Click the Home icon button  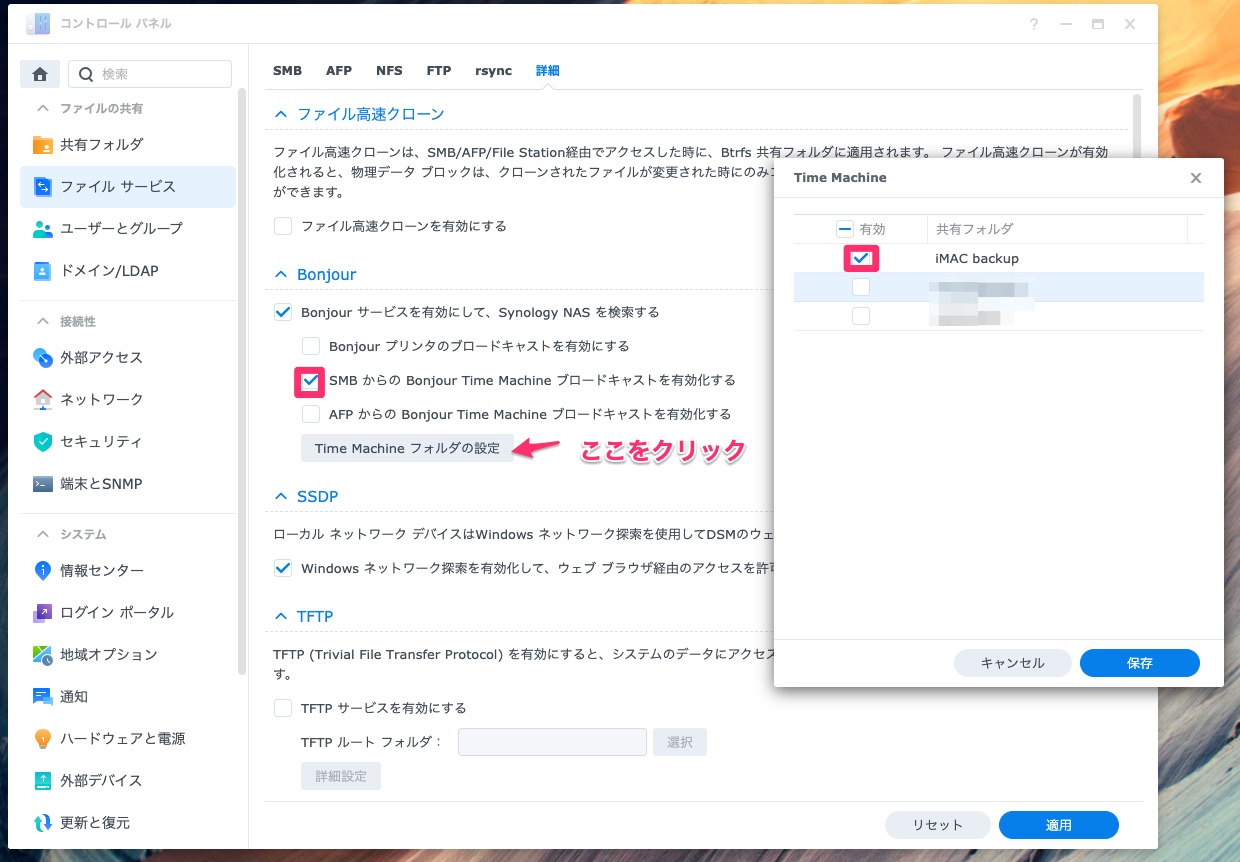pyautogui.click(x=40, y=74)
